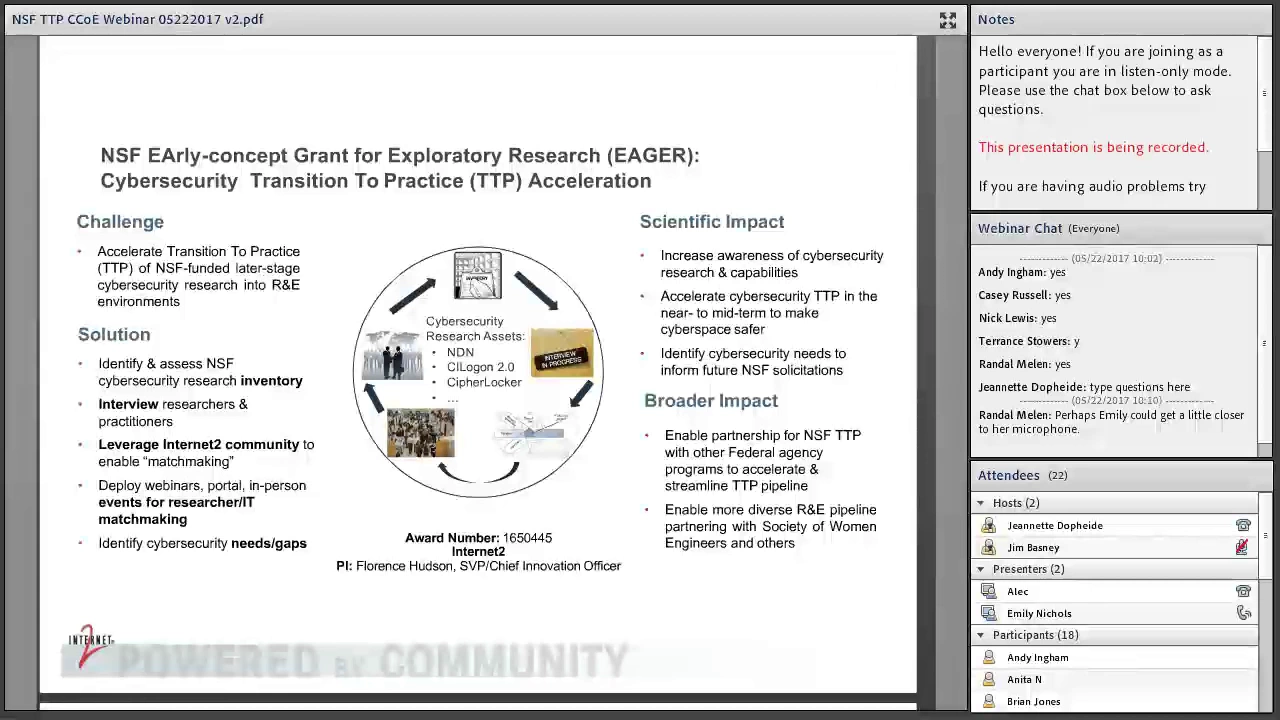This screenshot has height=720, width=1280.
Task: Click the chat message 'Terrance Stowers: y'
Action: coord(1029,341)
